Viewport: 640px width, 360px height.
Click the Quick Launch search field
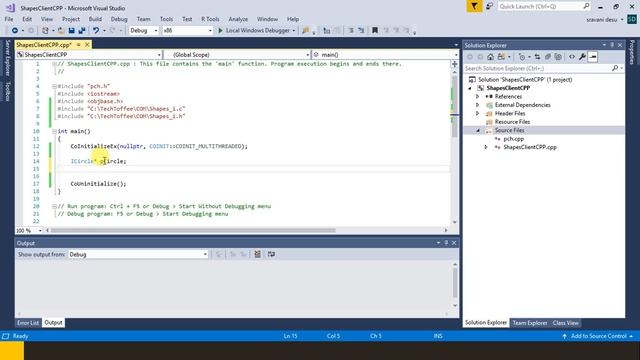[x=544, y=7]
